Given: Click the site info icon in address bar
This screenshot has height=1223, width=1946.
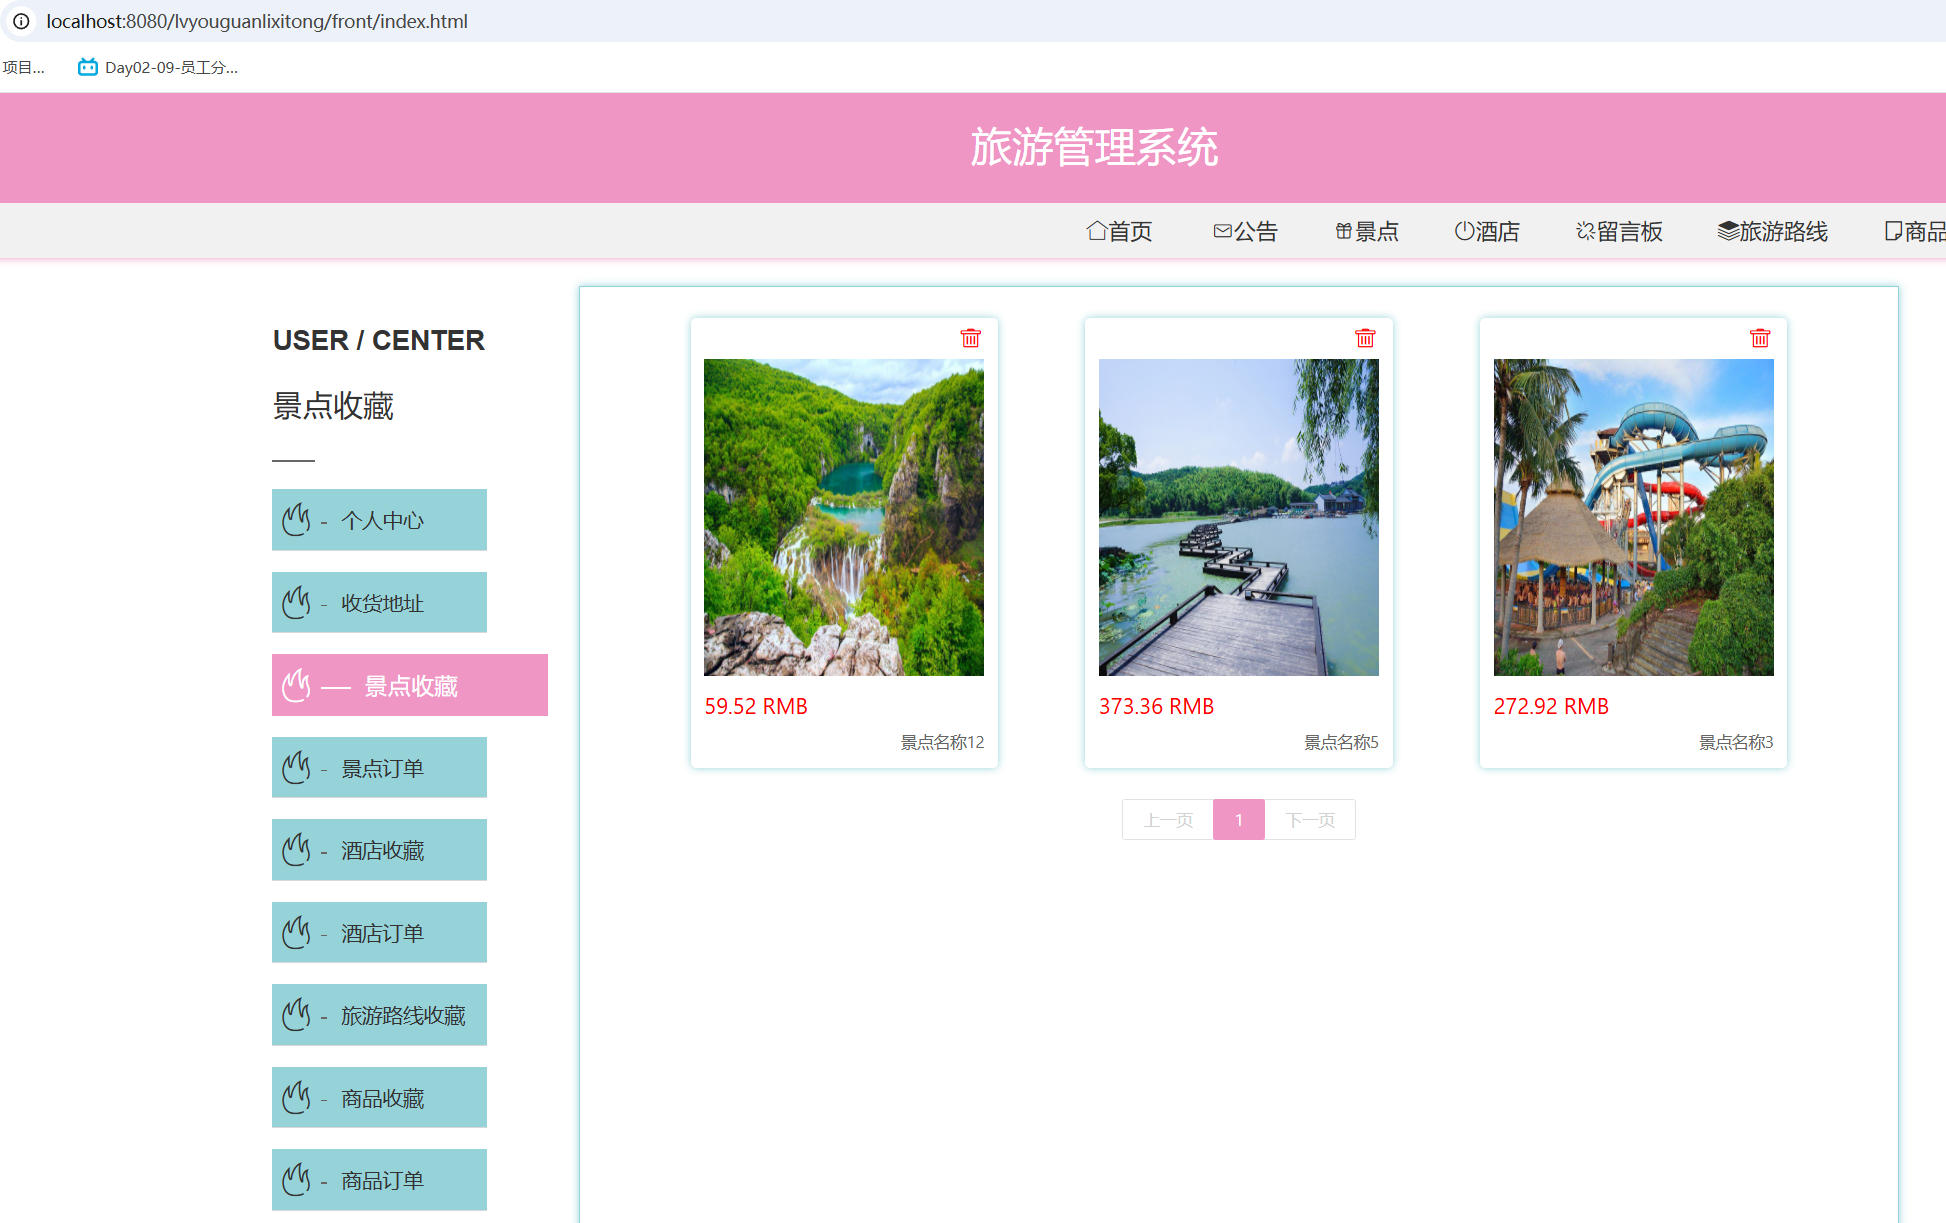Looking at the screenshot, I should (x=21, y=21).
